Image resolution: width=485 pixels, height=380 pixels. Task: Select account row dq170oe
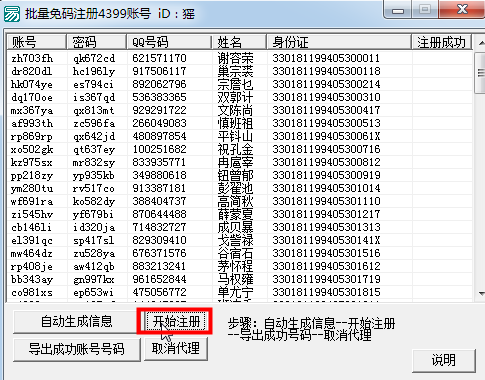[x=239, y=97]
